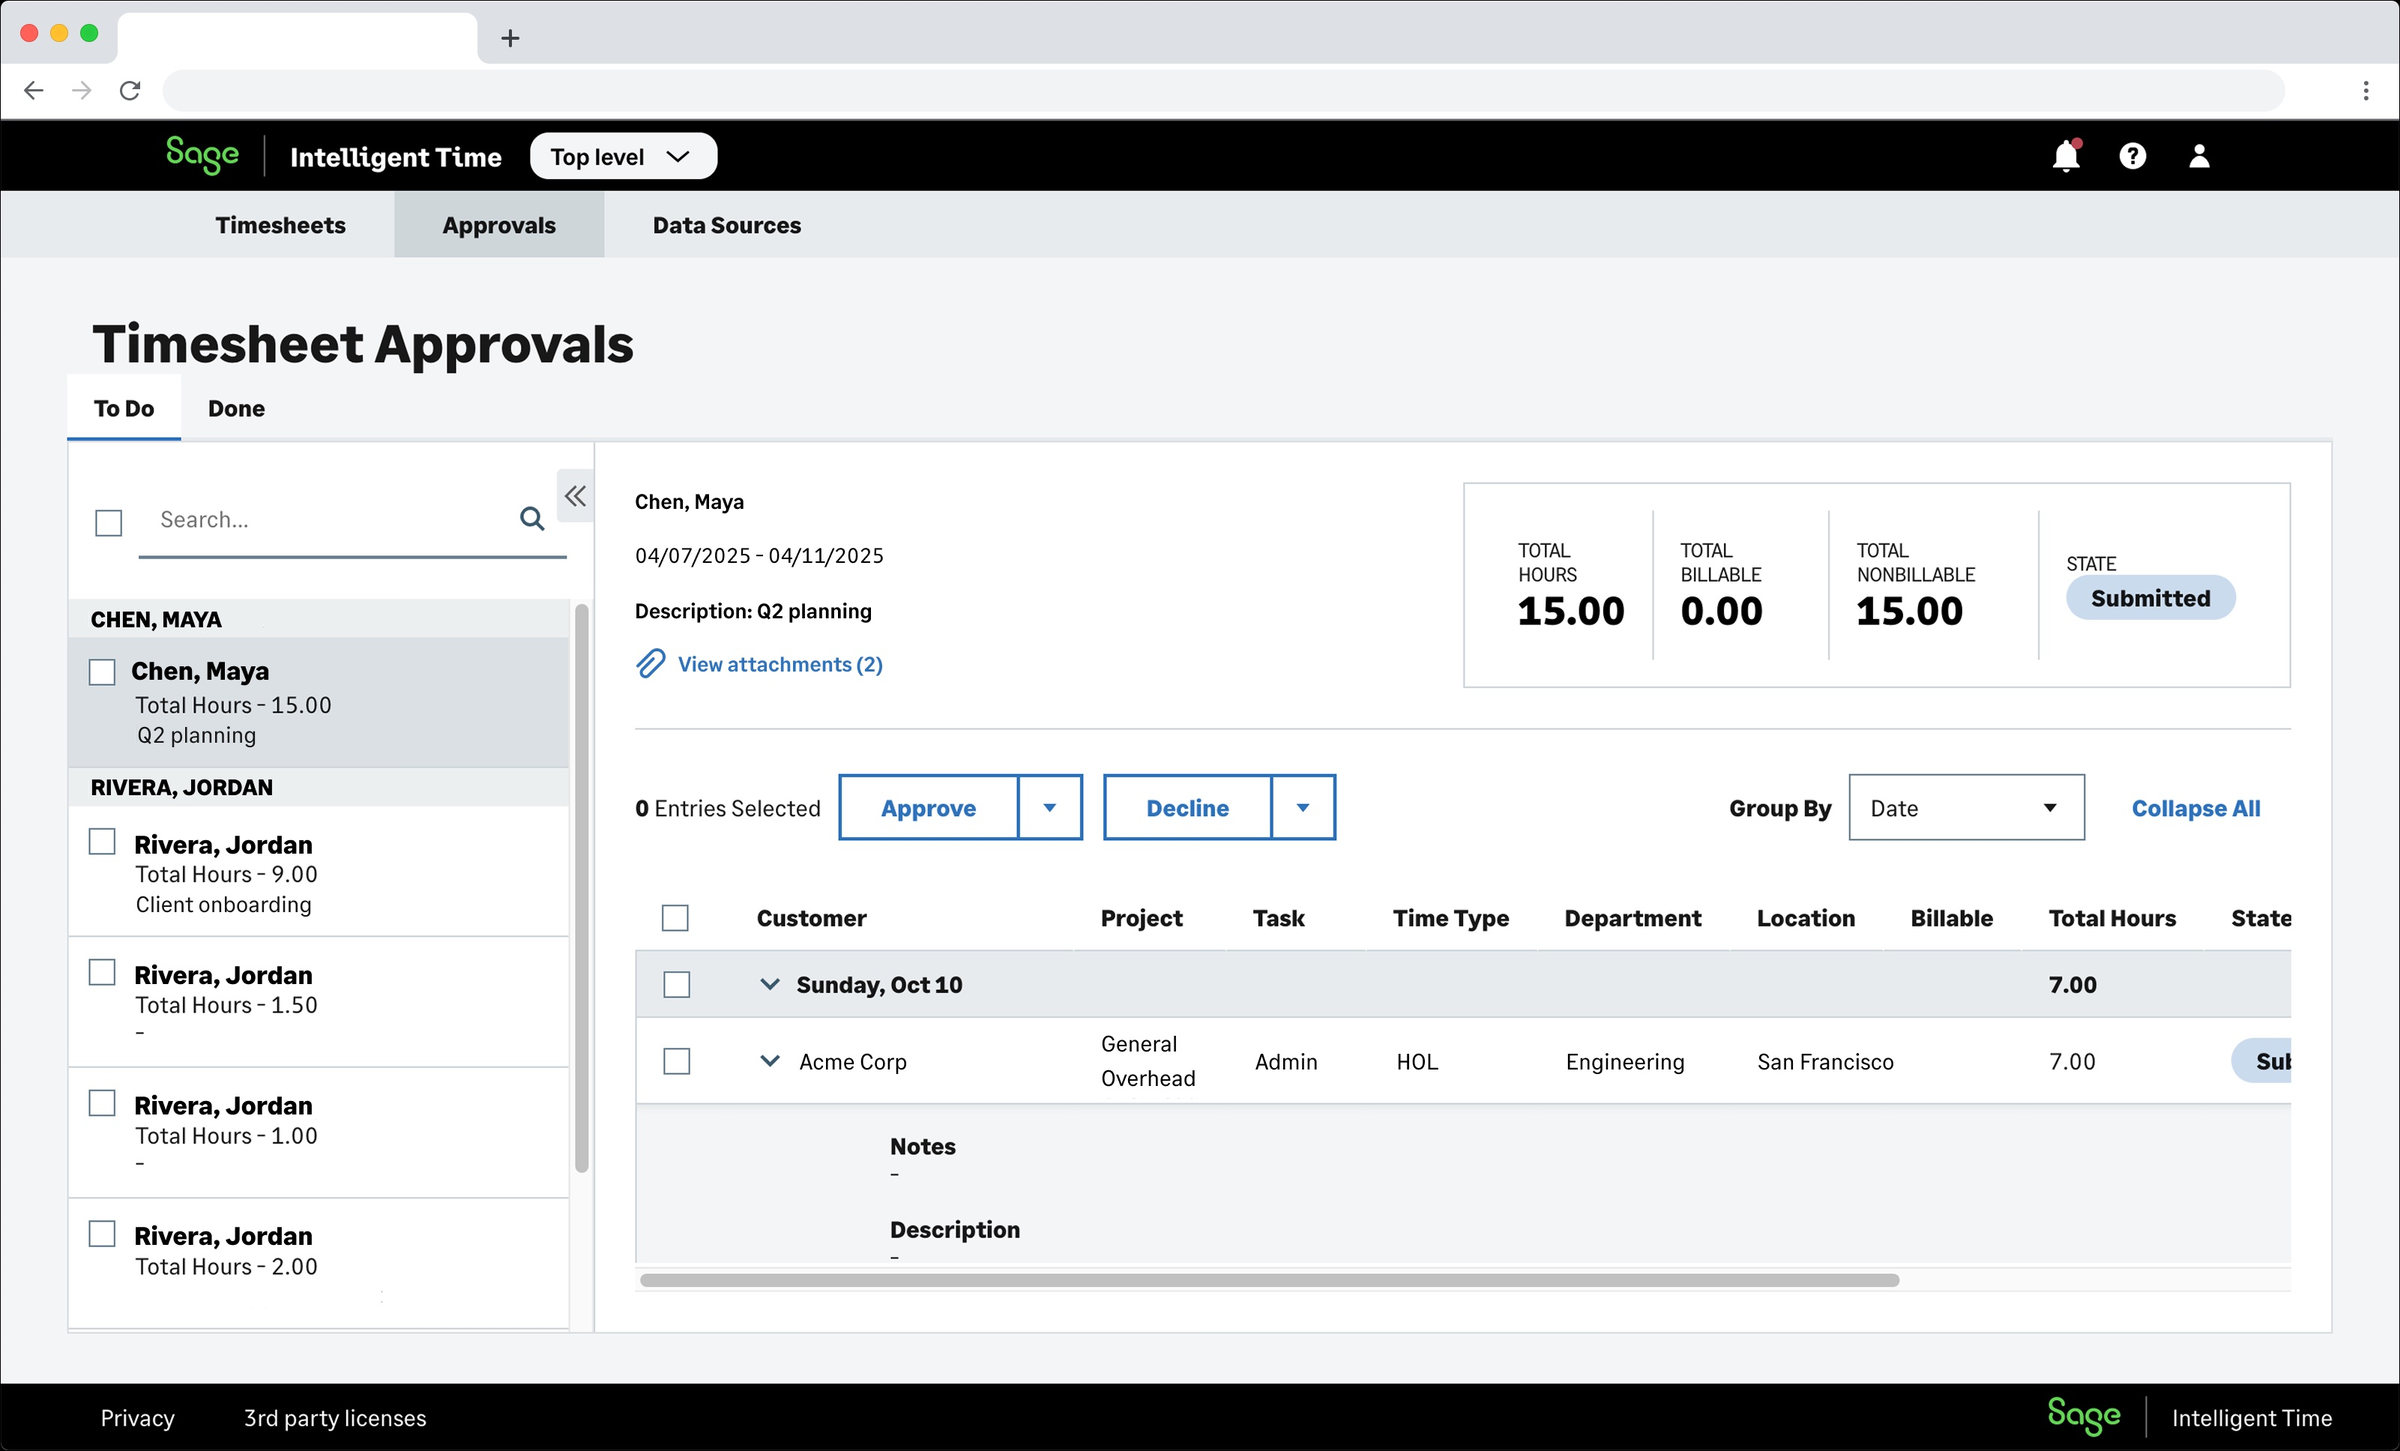Click the paperclip attachment icon
Screen dimensions: 2400x1451
651,663
